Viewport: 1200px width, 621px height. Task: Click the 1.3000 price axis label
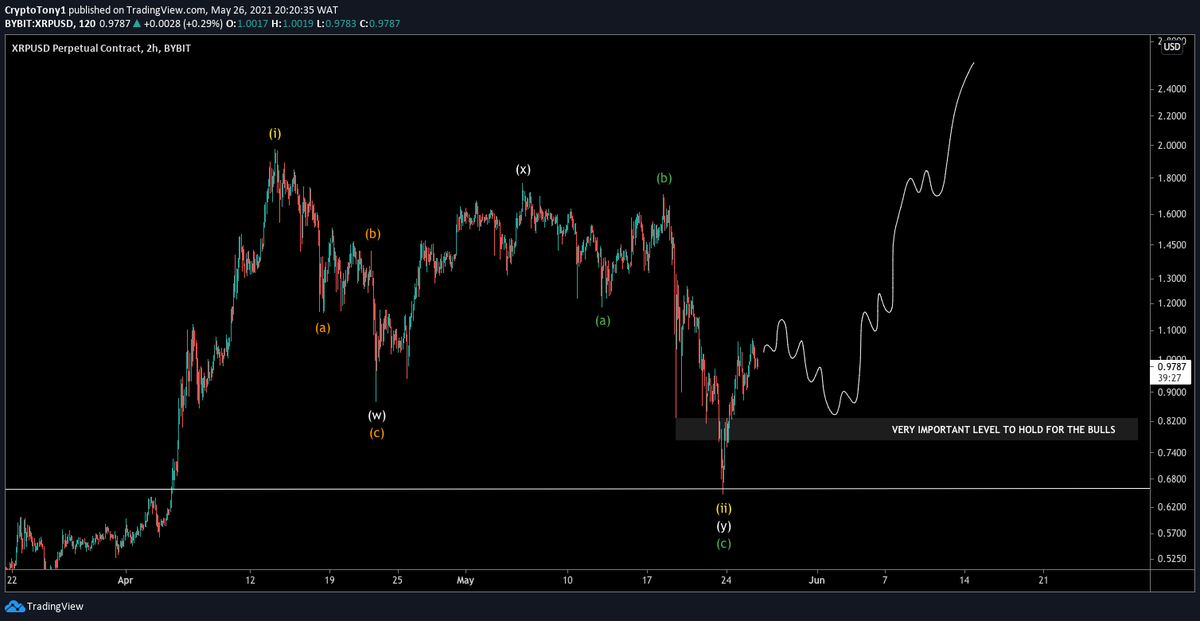(1173, 278)
